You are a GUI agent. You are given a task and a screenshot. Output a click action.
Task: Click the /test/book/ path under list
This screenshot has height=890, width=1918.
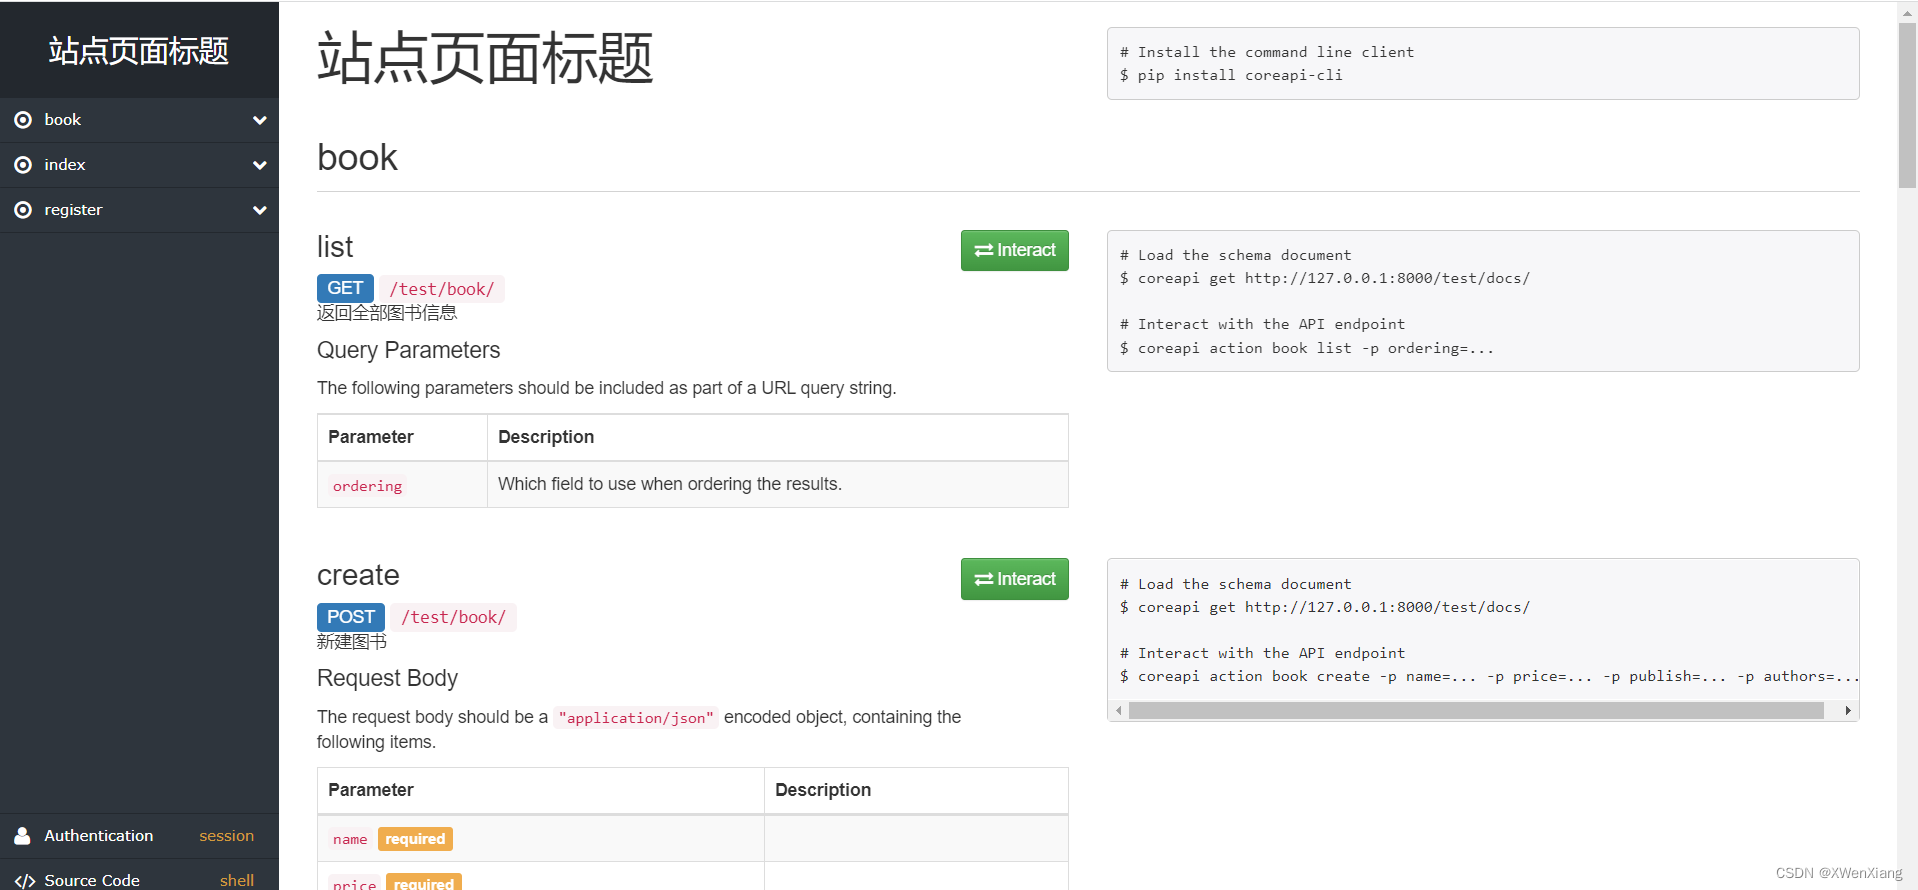point(442,289)
